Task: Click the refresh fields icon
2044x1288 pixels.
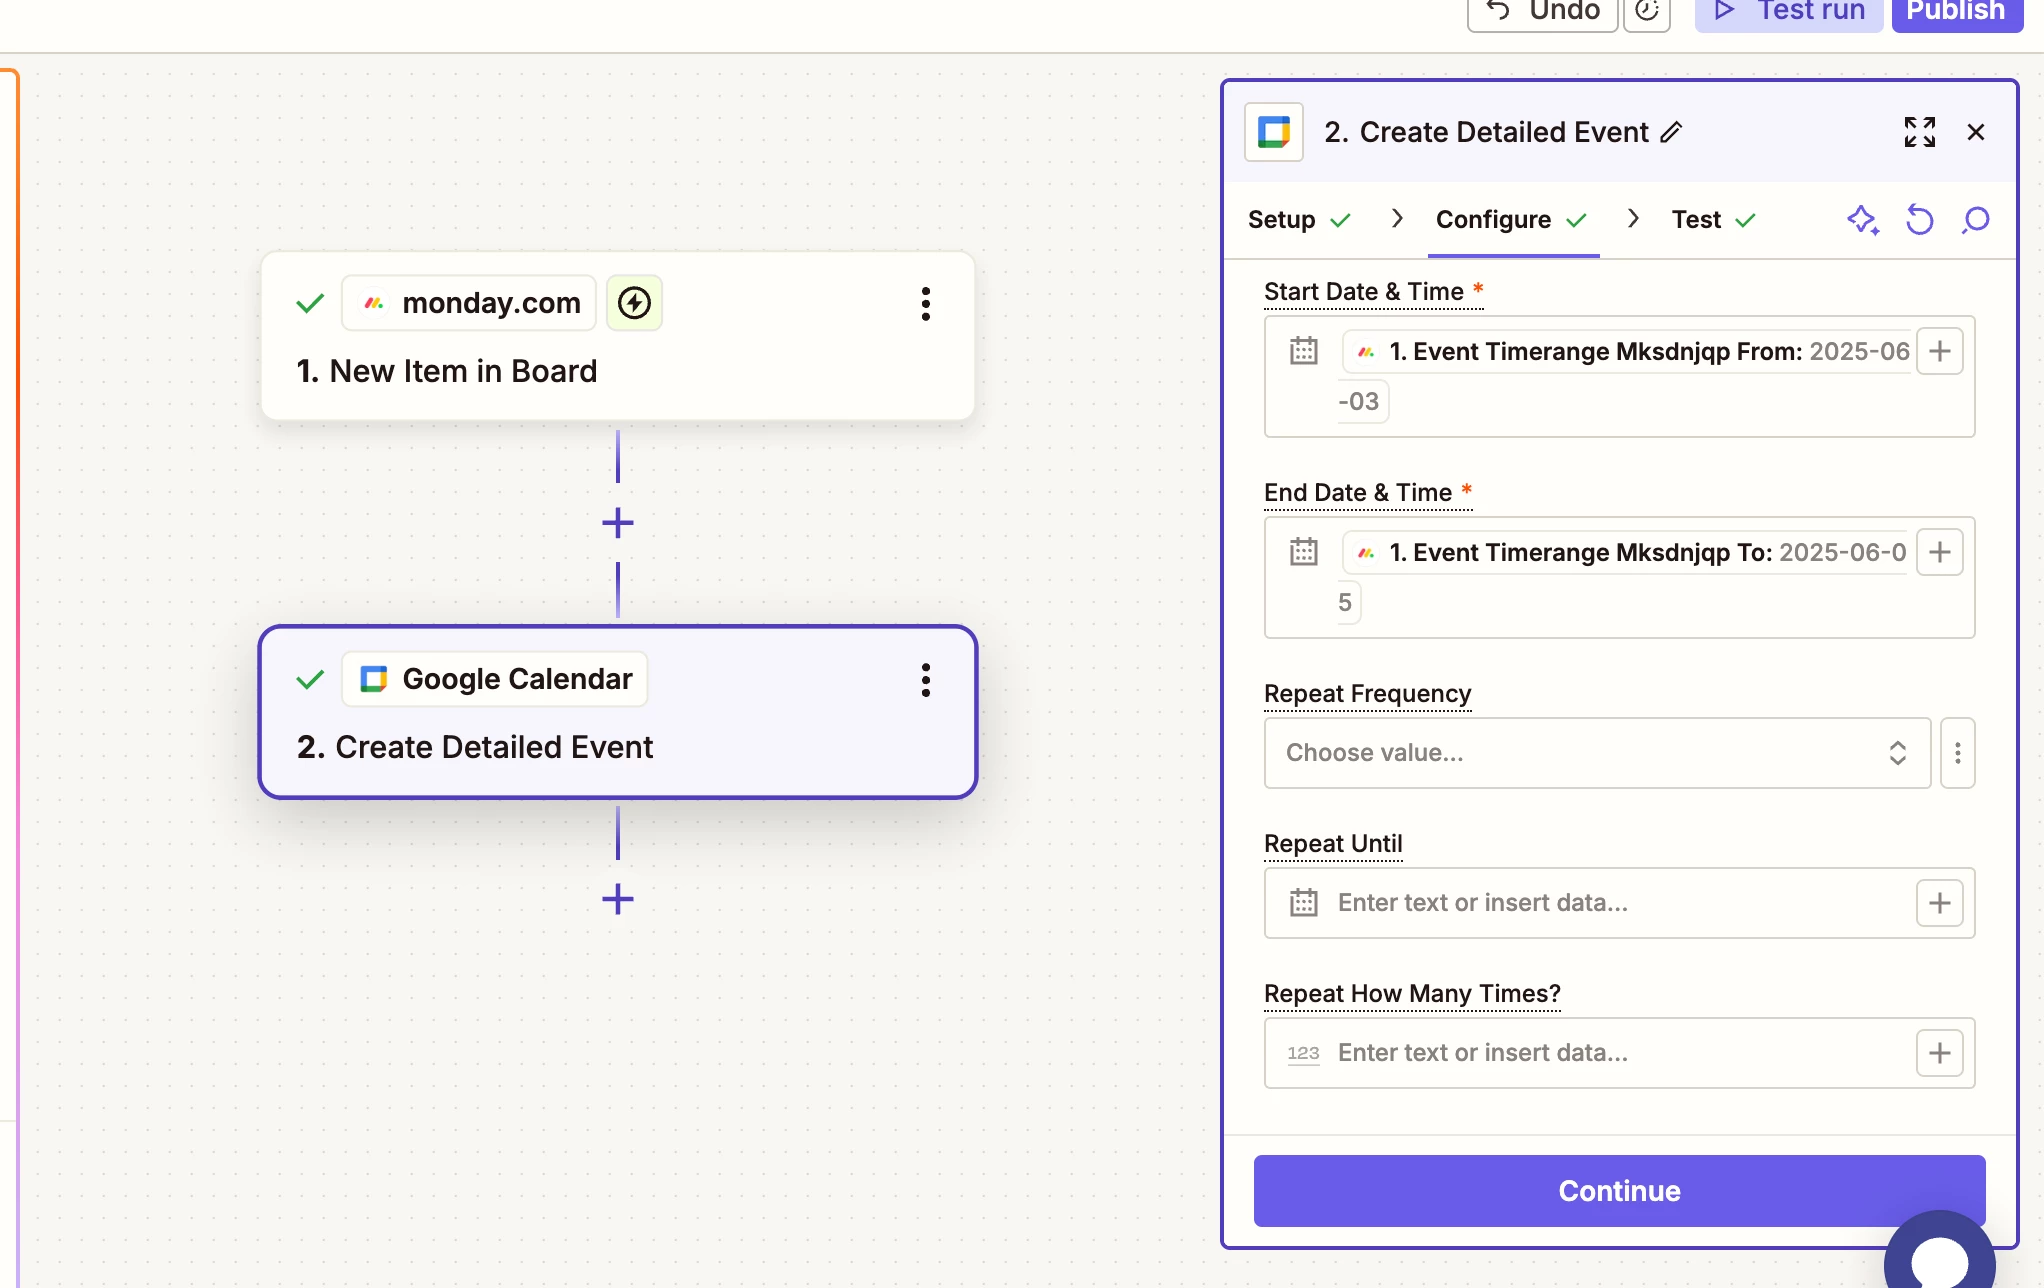Action: click(1919, 220)
